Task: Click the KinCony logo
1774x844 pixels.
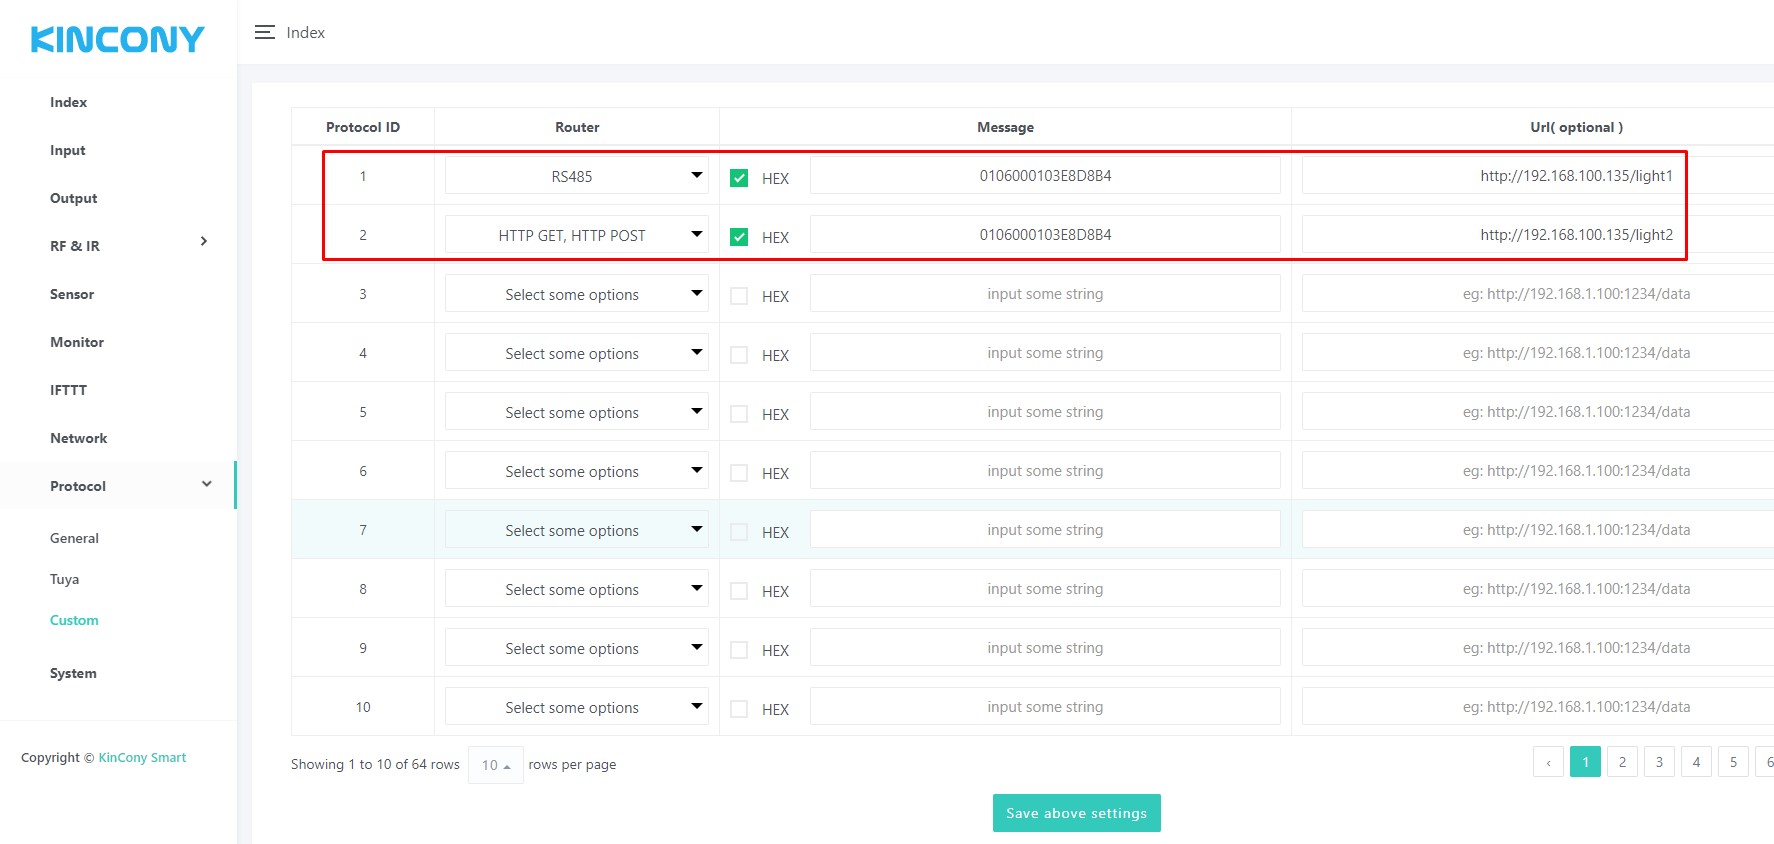Action: tap(118, 39)
